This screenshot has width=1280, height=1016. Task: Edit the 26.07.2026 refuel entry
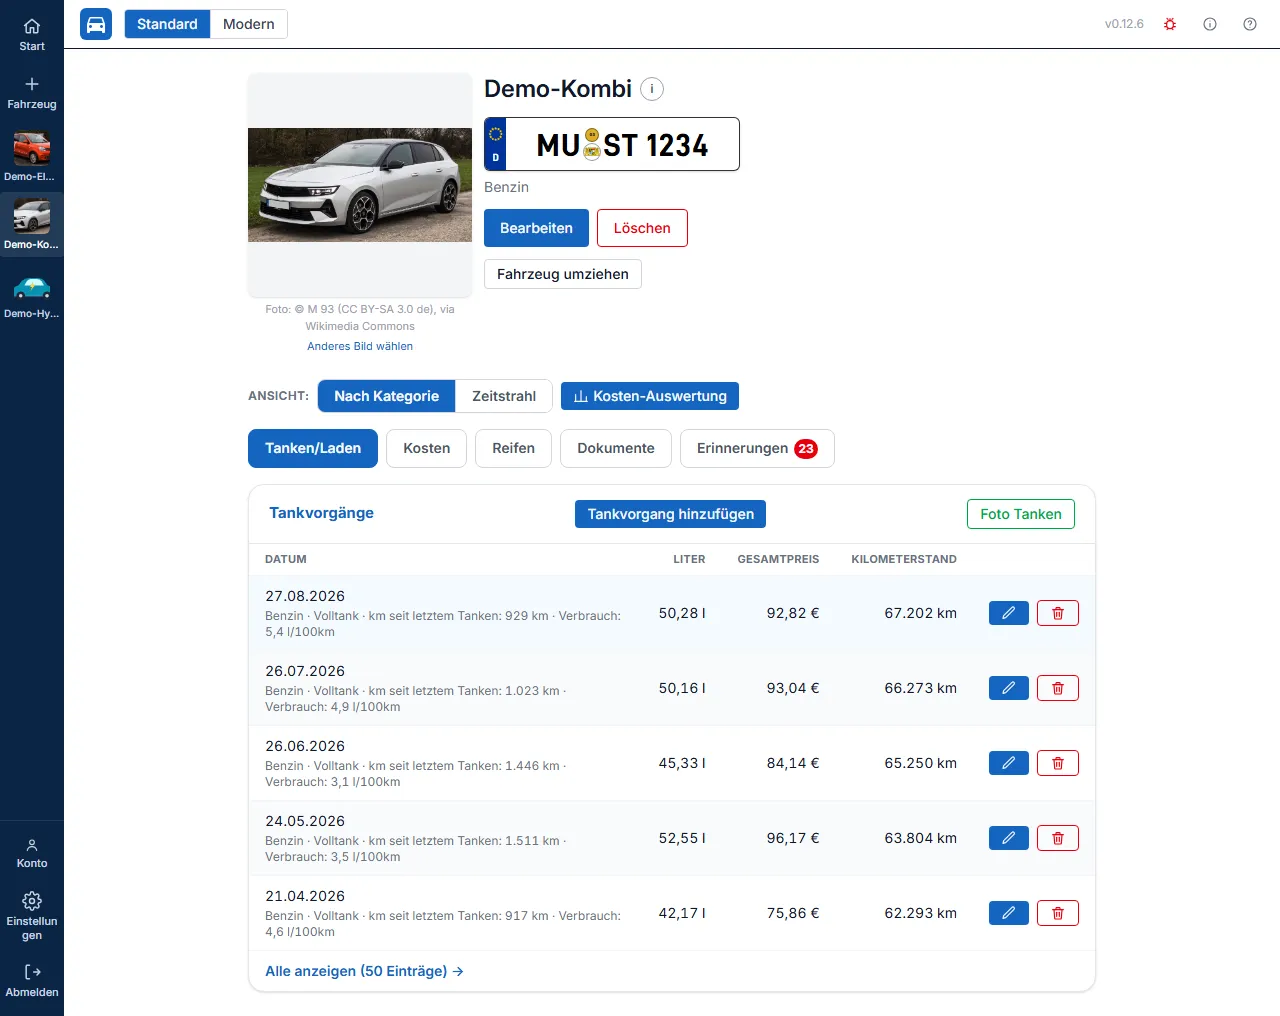[1009, 688]
